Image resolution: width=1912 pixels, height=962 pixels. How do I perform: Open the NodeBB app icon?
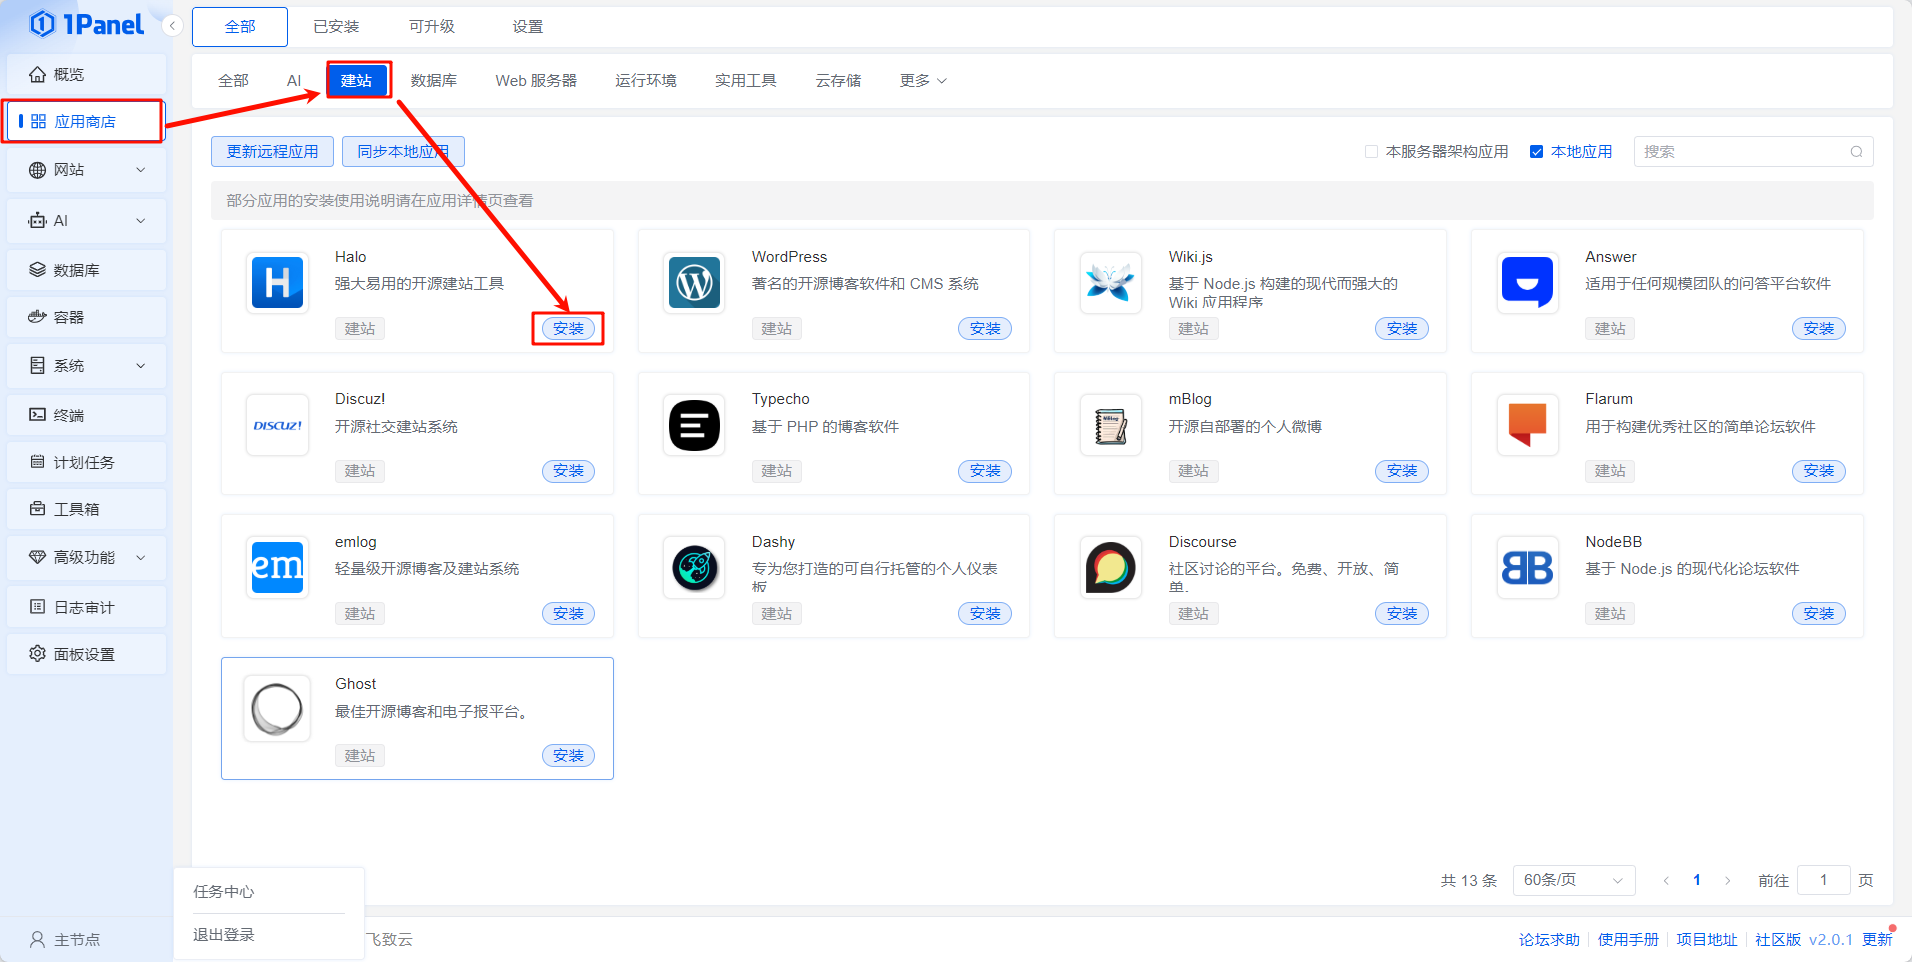[x=1527, y=567]
